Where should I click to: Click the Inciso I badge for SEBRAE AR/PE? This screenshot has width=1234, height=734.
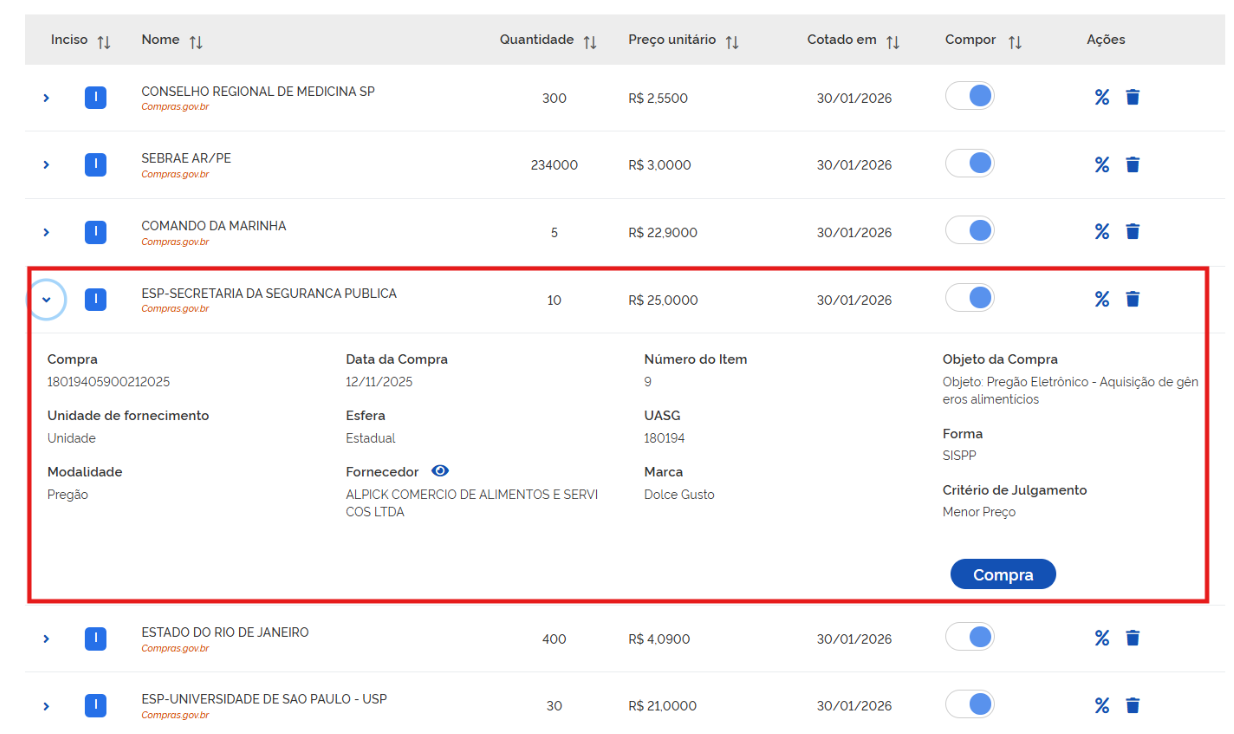pyautogui.click(x=95, y=165)
